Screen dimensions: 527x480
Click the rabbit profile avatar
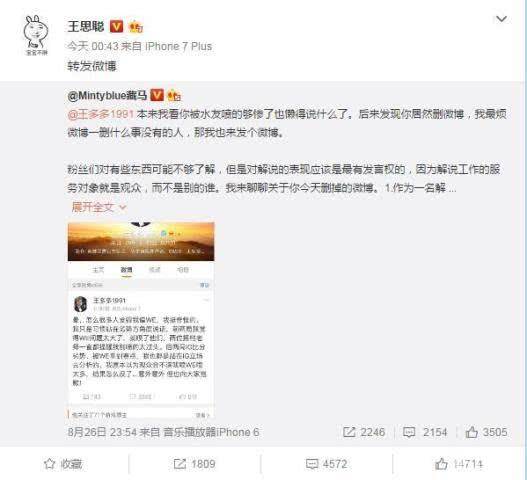[x=36, y=35]
